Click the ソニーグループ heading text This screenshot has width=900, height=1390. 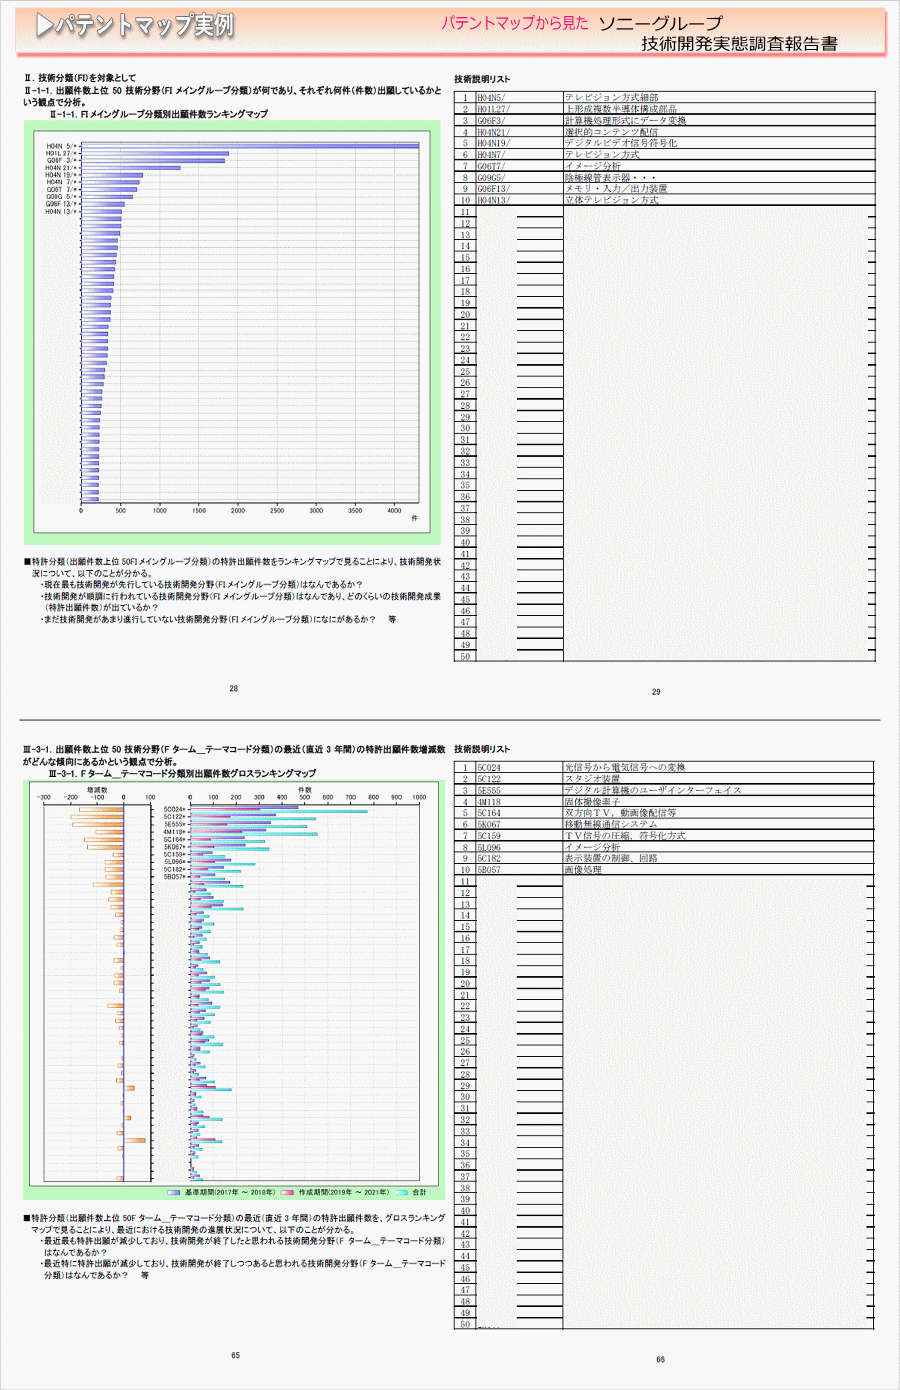[660, 23]
